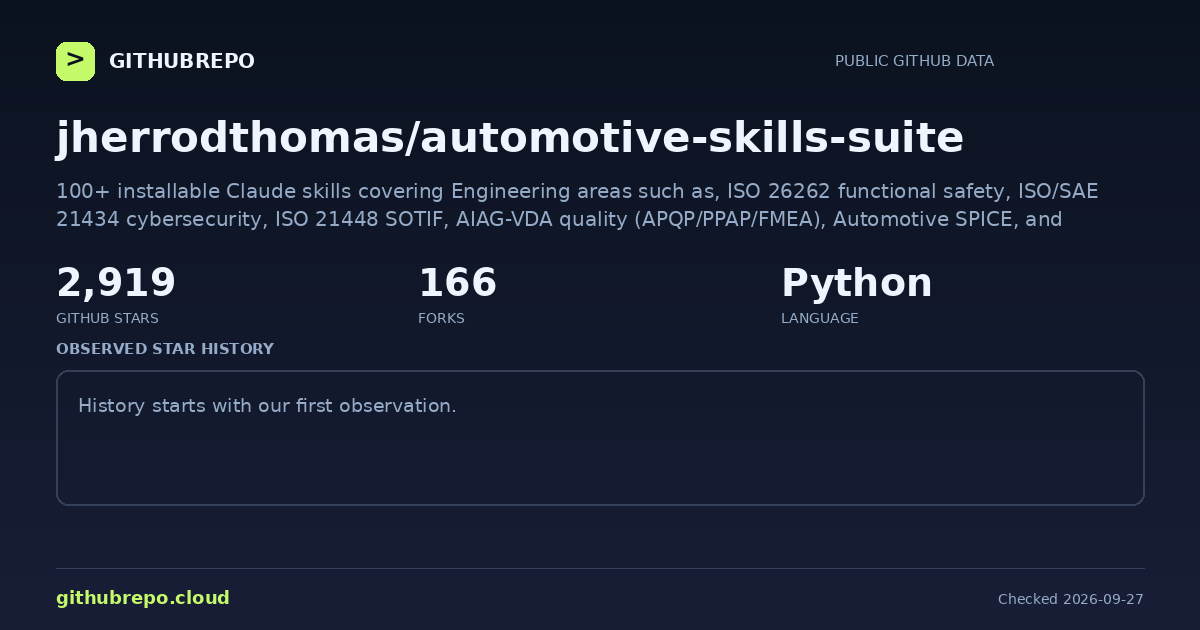Select the 'History starts with our first observation' text
1200x630 pixels.
267,406
